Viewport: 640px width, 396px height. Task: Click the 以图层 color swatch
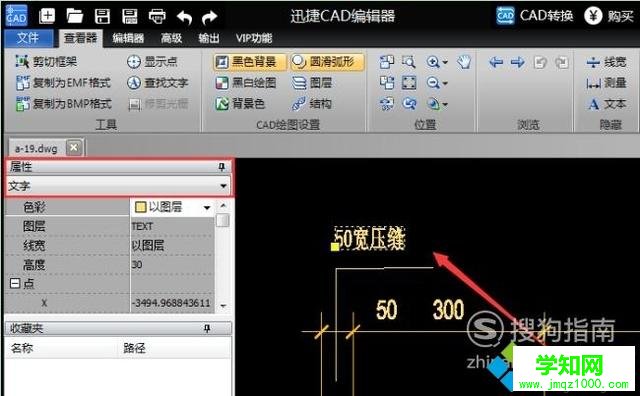pyautogui.click(x=140, y=207)
